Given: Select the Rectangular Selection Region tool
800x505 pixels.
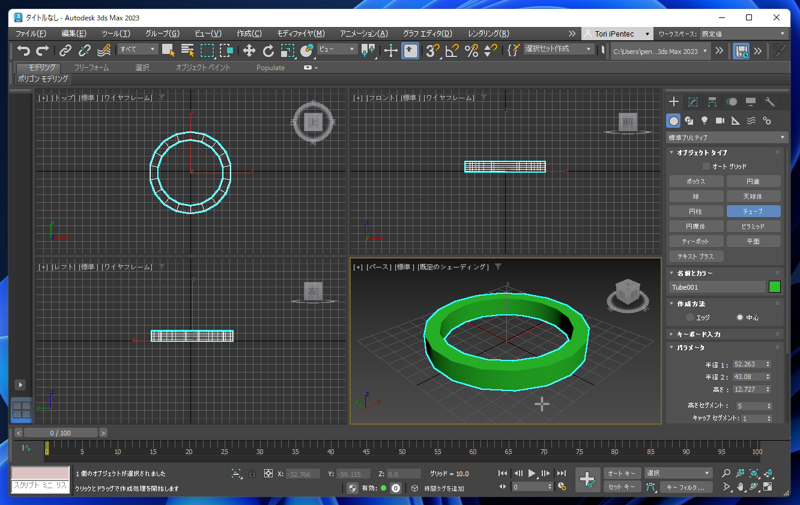Looking at the screenshot, I should pos(207,50).
